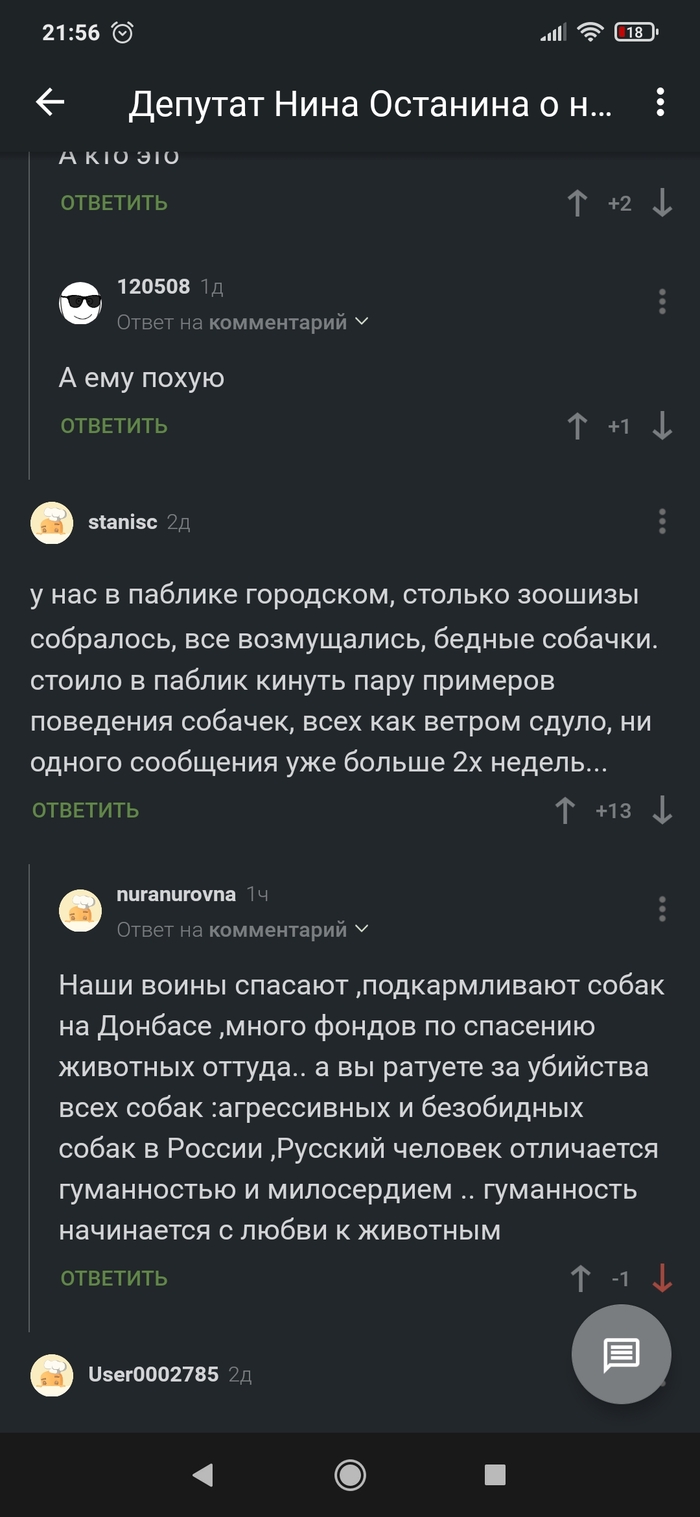
Task: Reply to nuranurovna's comment
Action: (113, 1278)
